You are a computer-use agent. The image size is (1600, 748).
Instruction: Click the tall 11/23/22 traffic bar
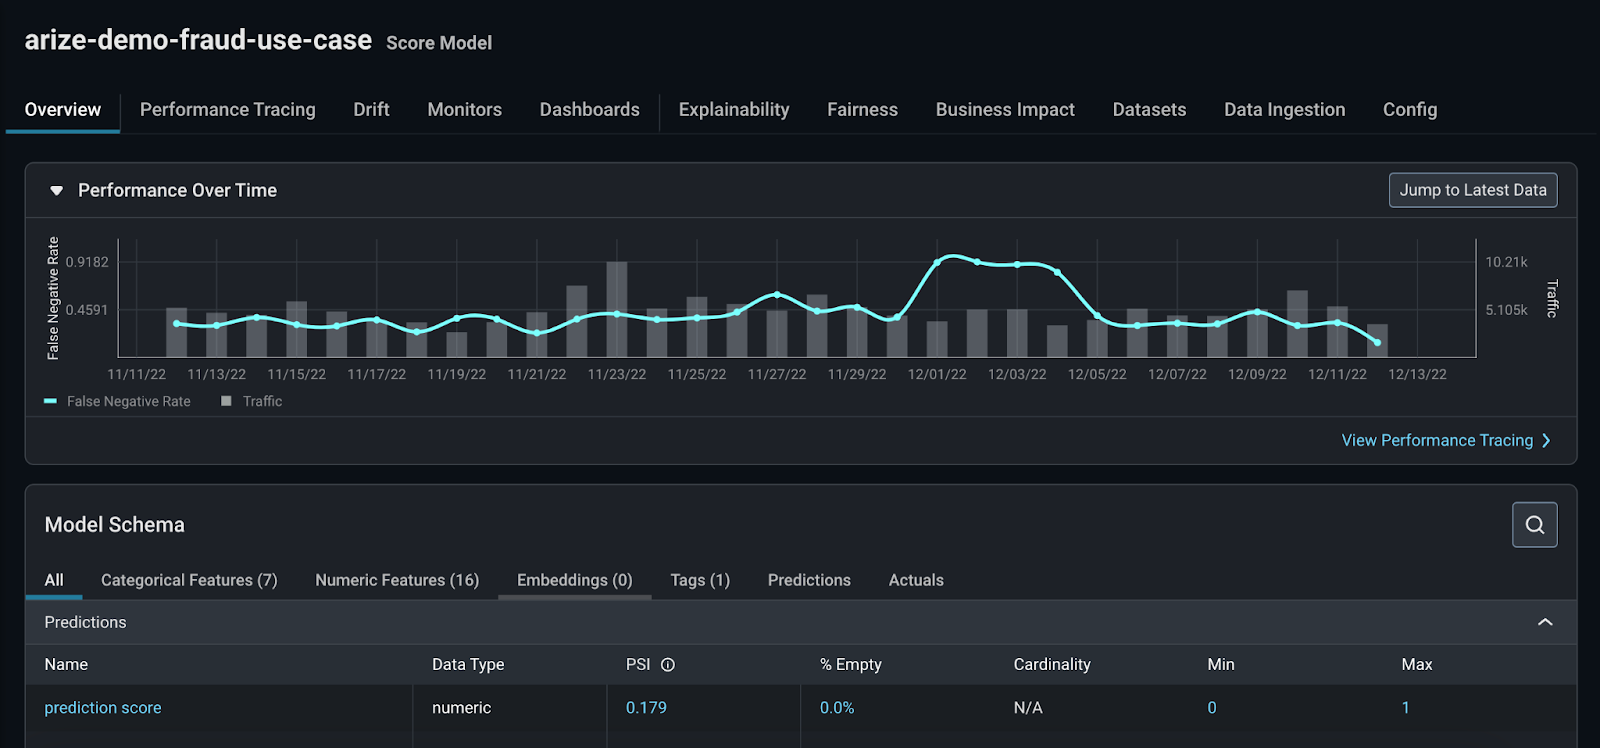click(617, 309)
